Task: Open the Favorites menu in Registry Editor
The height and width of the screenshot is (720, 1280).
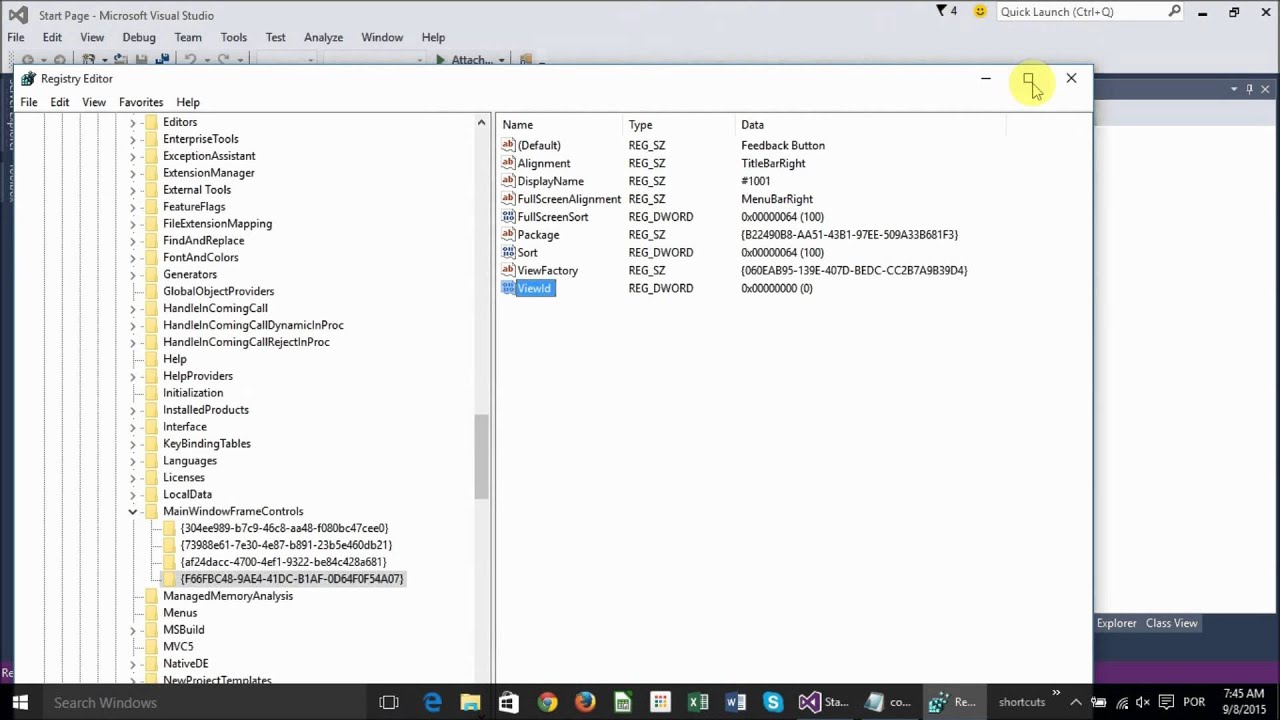Action: pyautogui.click(x=140, y=102)
